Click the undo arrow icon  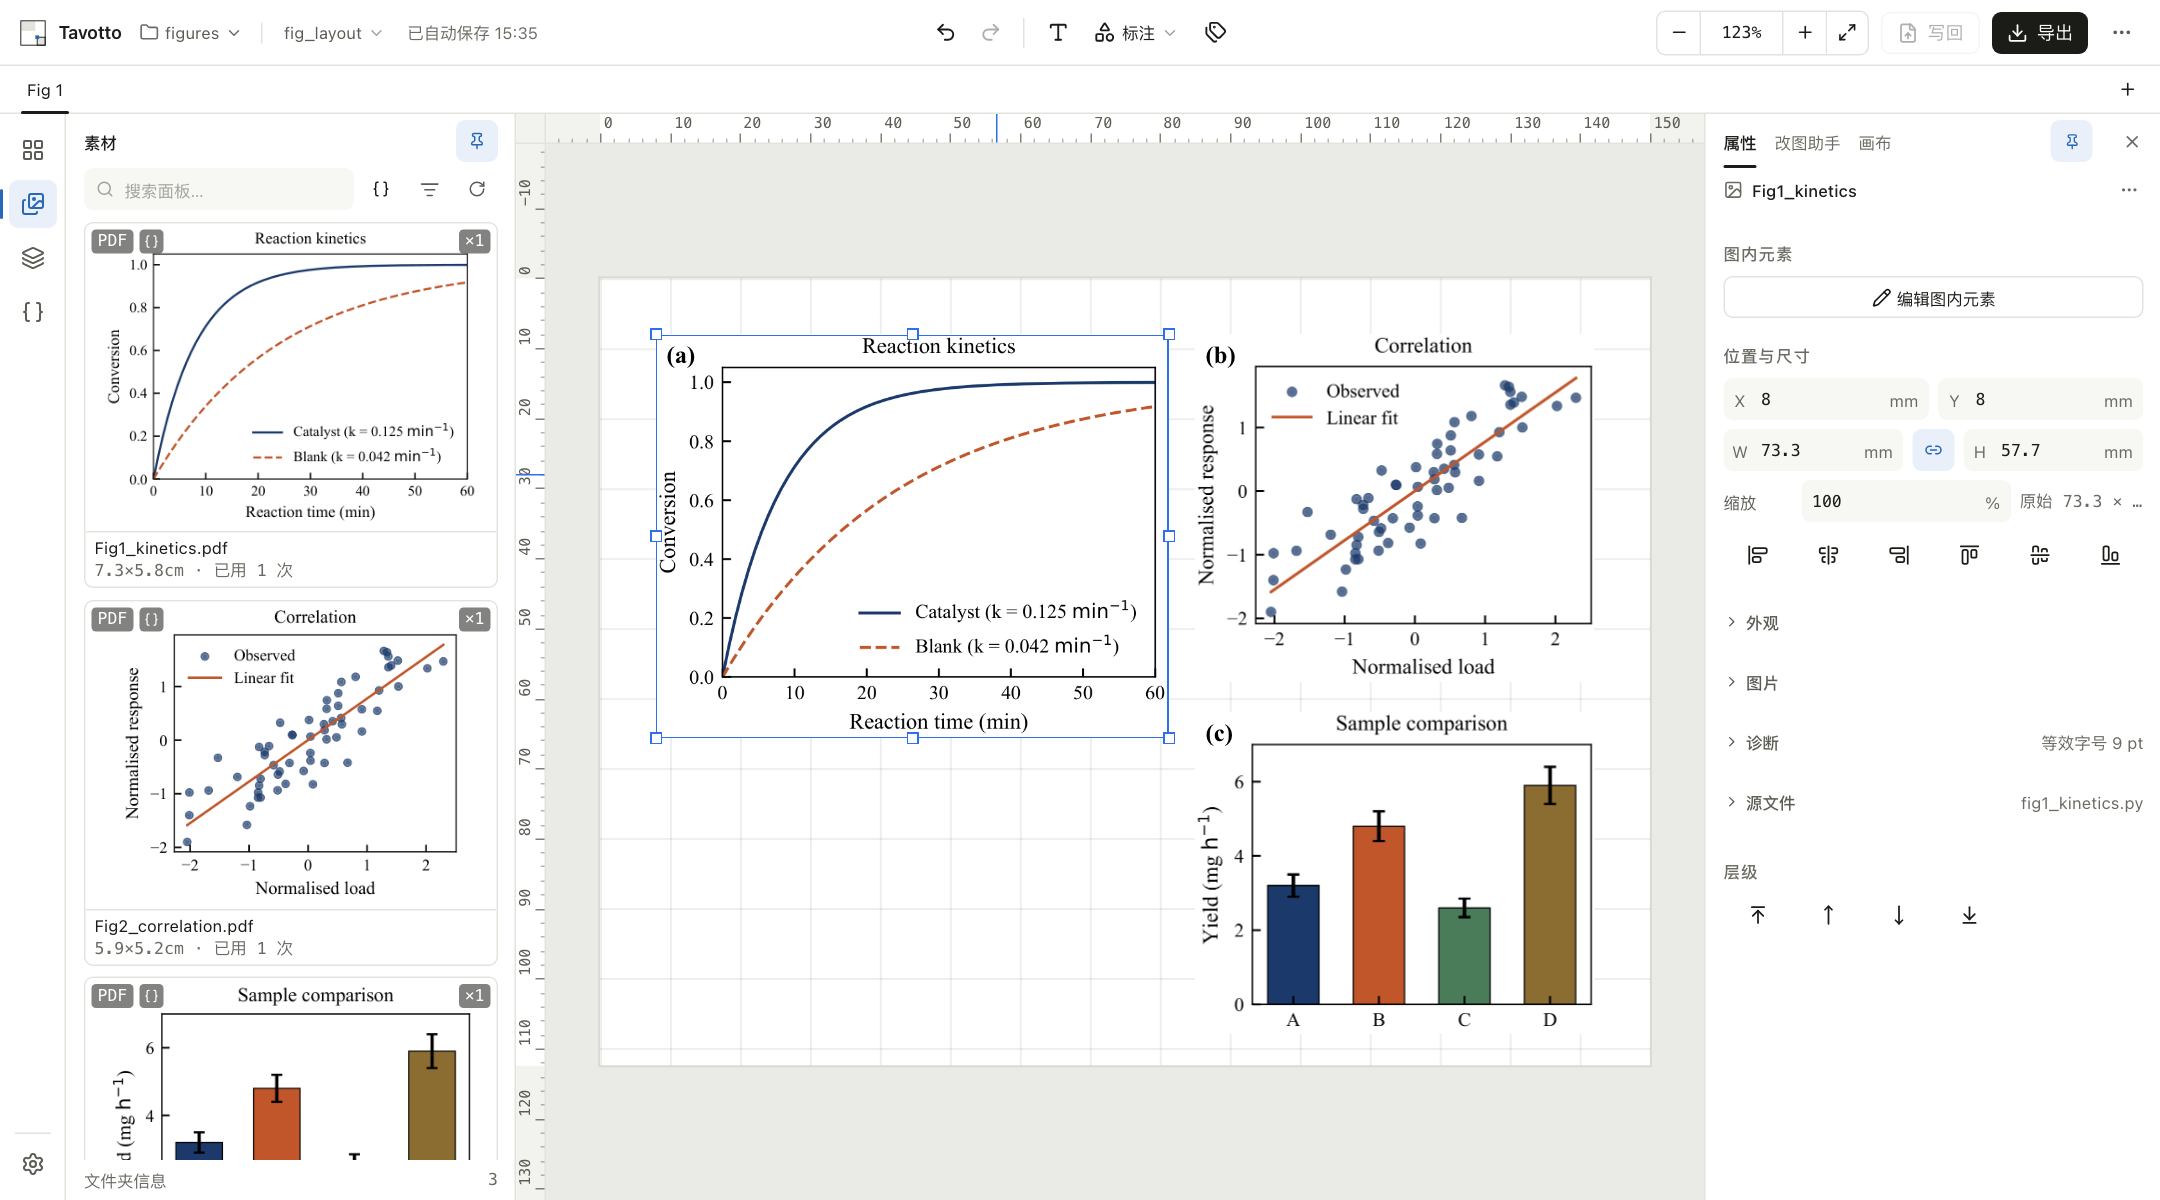(x=945, y=33)
